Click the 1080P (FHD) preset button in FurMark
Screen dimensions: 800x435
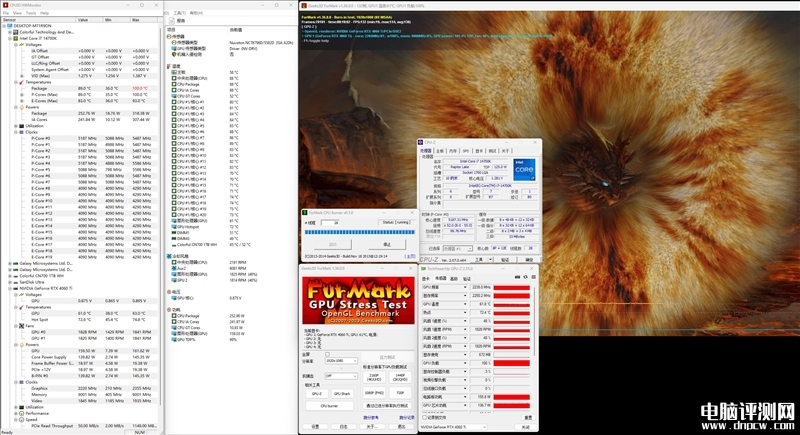[374, 393]
